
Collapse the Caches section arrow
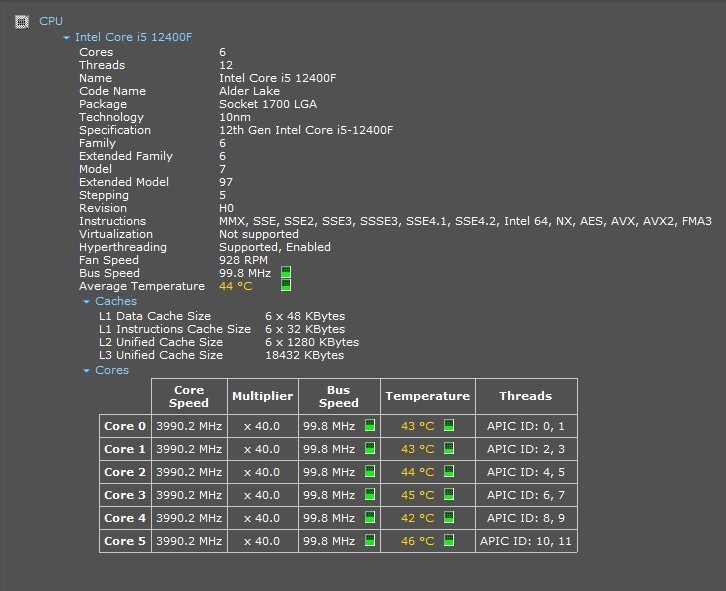pyautogui.click(x=86, y=302)
